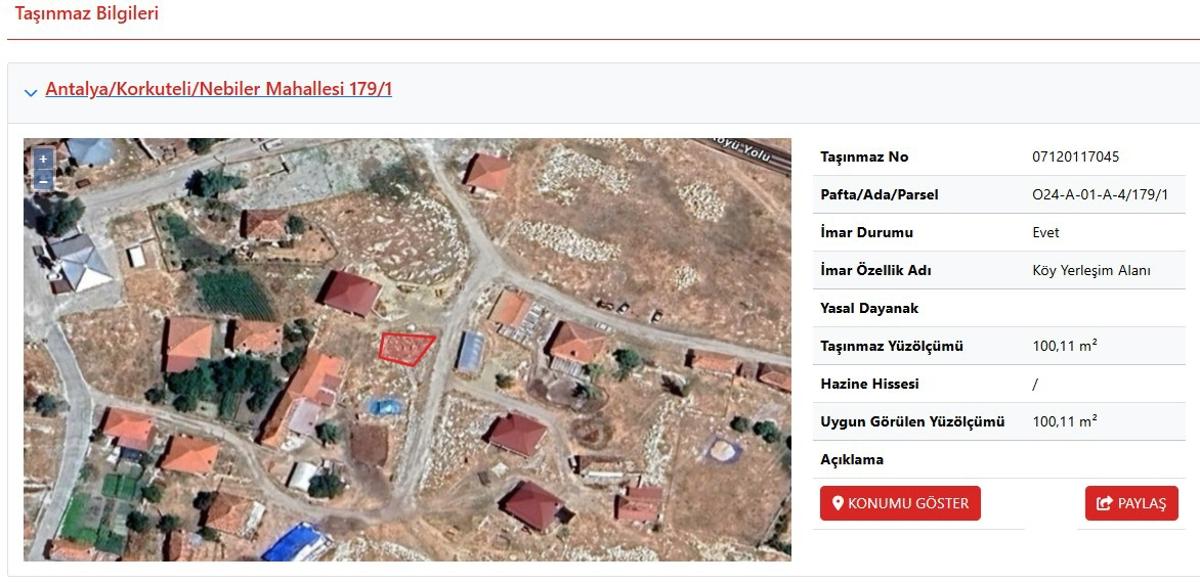This screenshot has width=1200, height=583.
Task: Select the Uygun Görülen Yüzölçümü label
Action: click(x=912, y=422)
